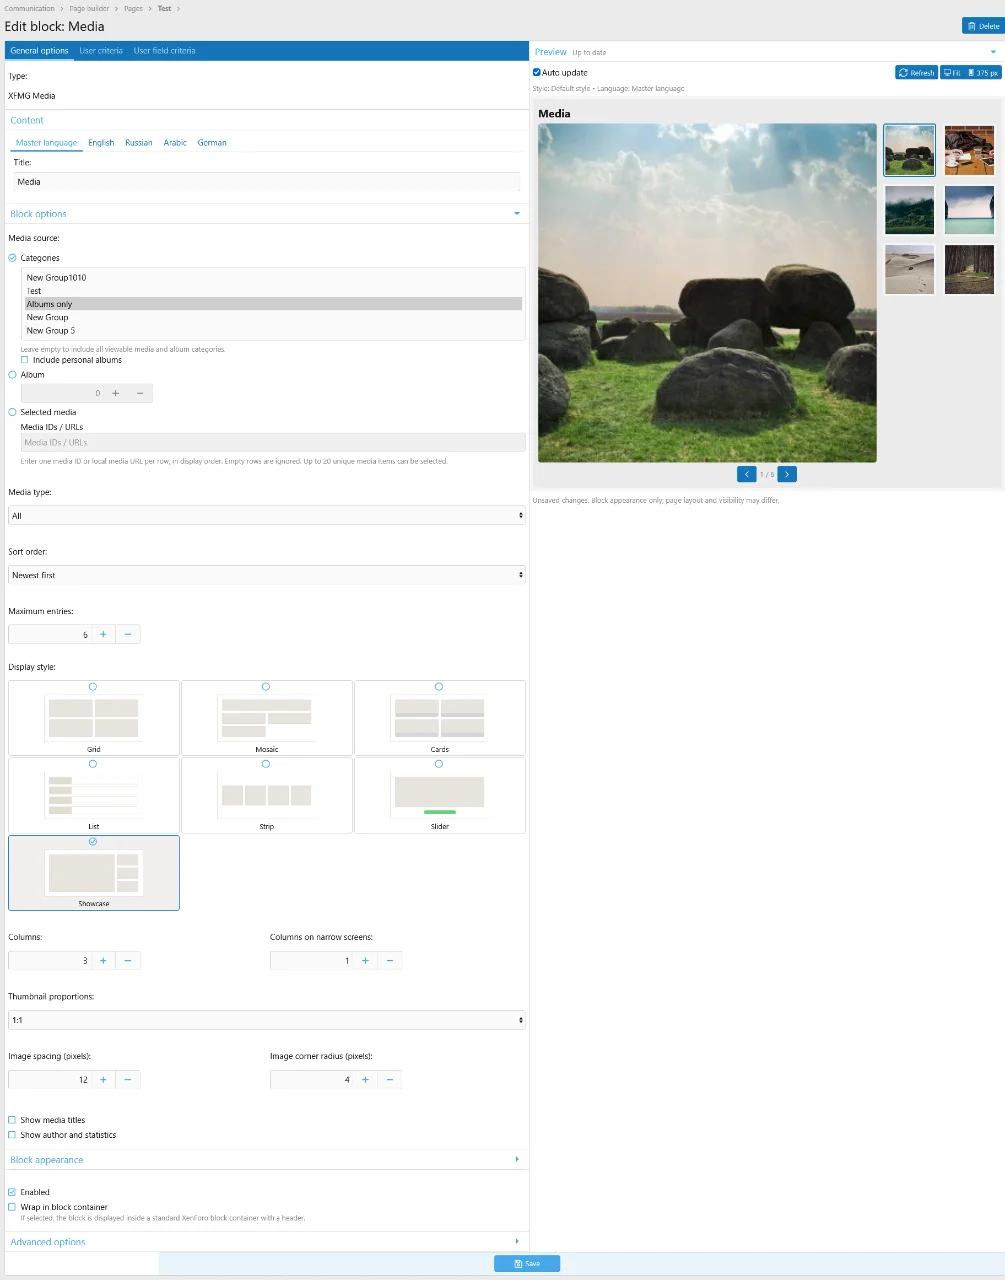Choose the Strip display style

point(267,795)
